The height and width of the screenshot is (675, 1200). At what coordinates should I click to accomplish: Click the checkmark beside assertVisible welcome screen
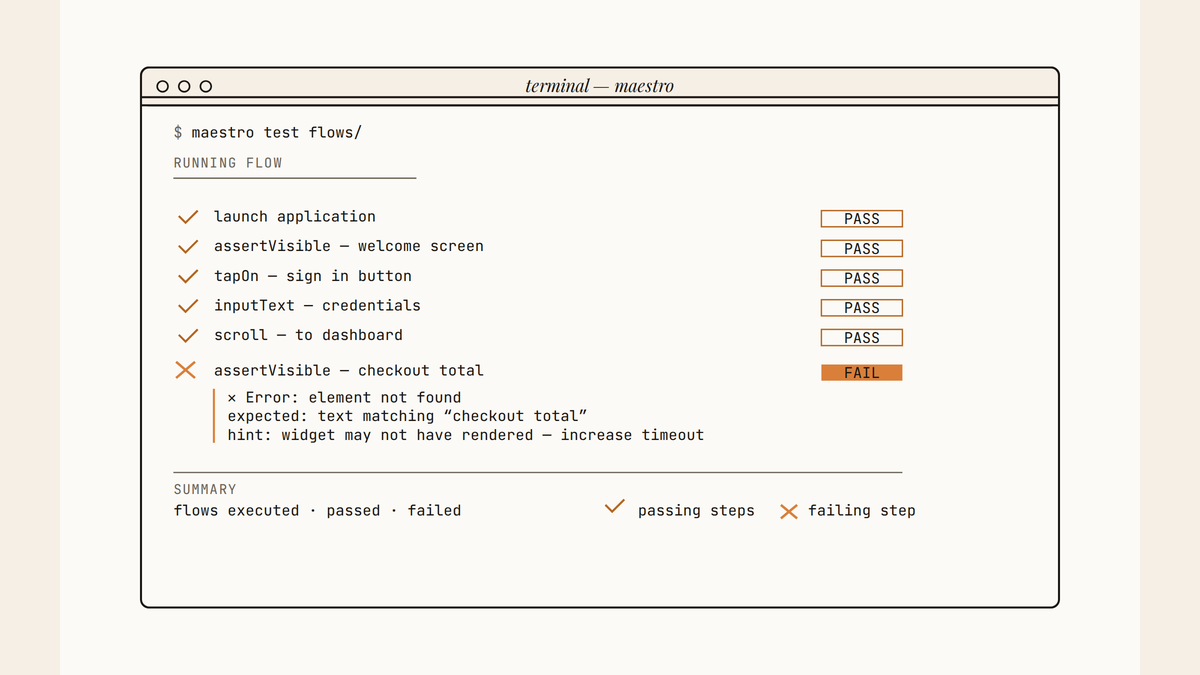pyautogui.click(x=187, y=247)
